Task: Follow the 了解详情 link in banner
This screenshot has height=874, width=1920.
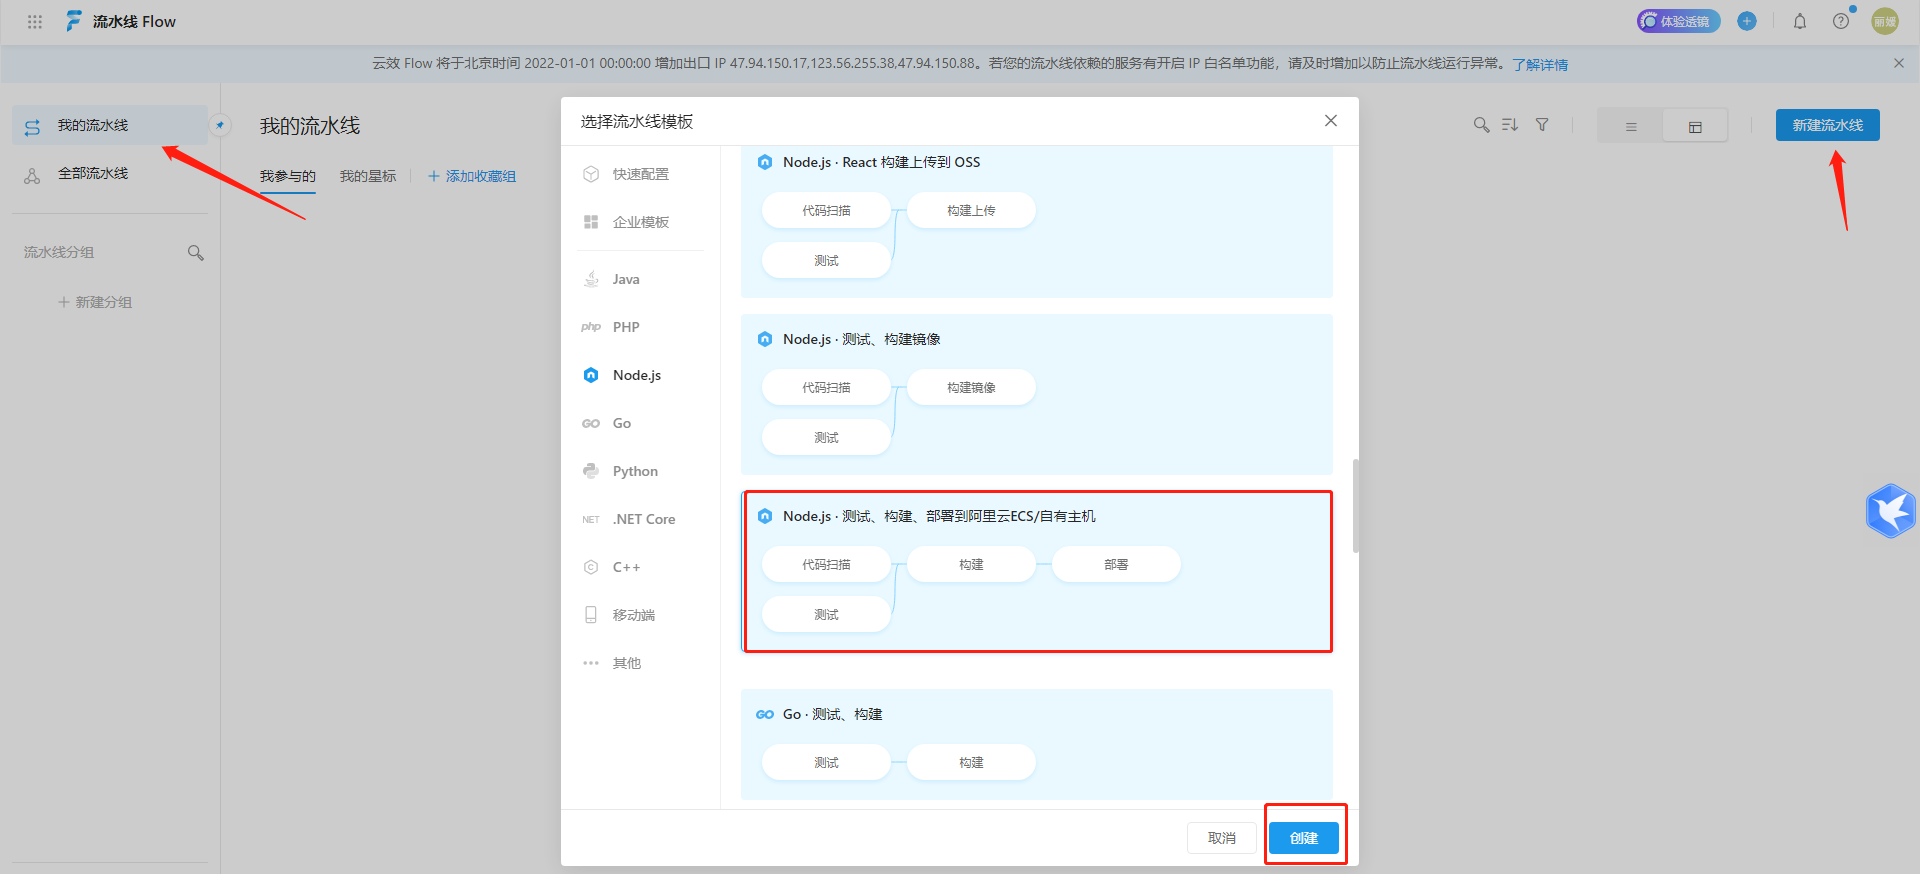Action: 1540,64
